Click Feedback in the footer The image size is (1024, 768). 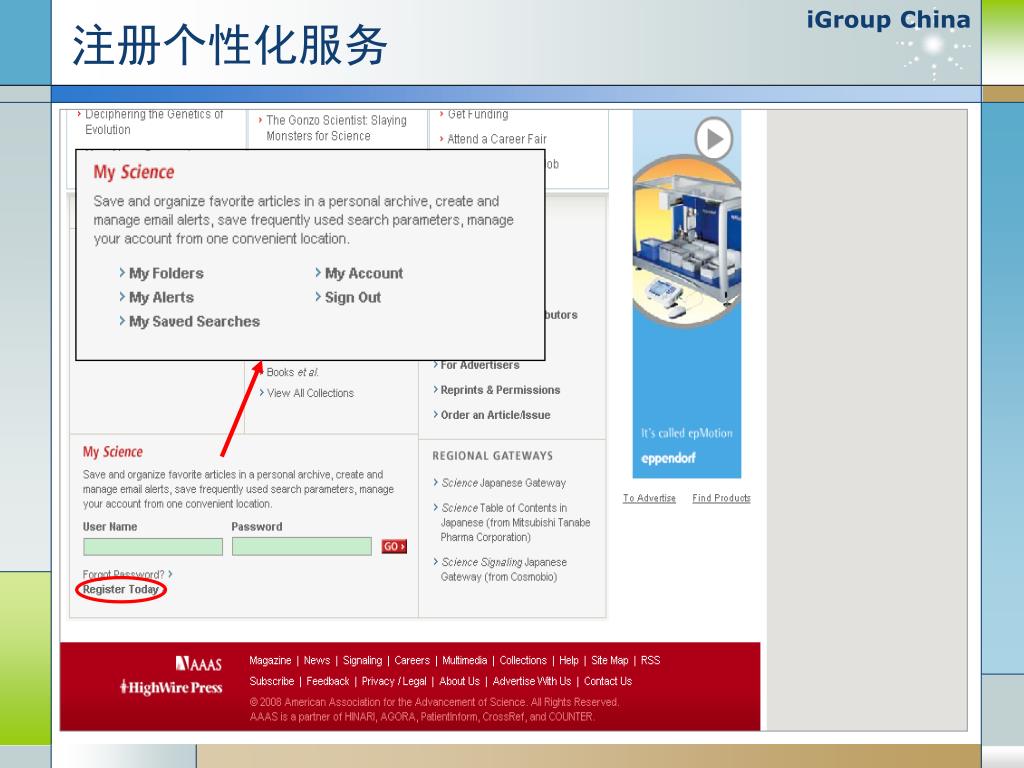(x=328, y=681)
